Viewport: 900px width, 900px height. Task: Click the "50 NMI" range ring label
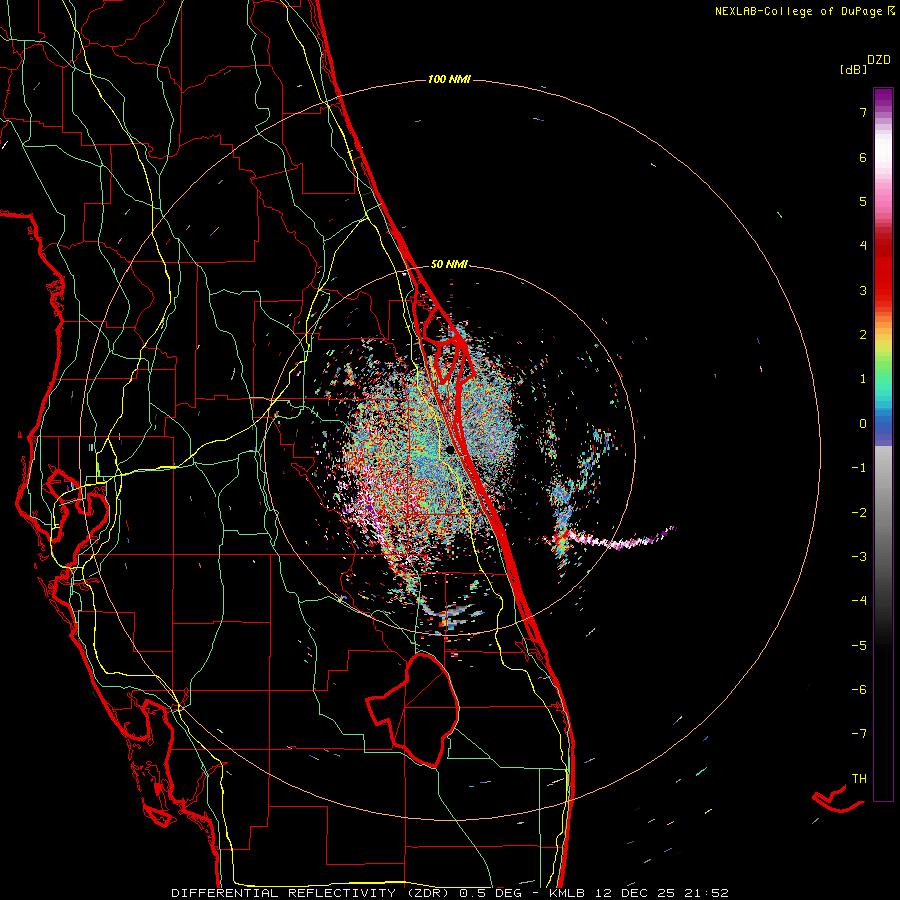pos(449,264)
